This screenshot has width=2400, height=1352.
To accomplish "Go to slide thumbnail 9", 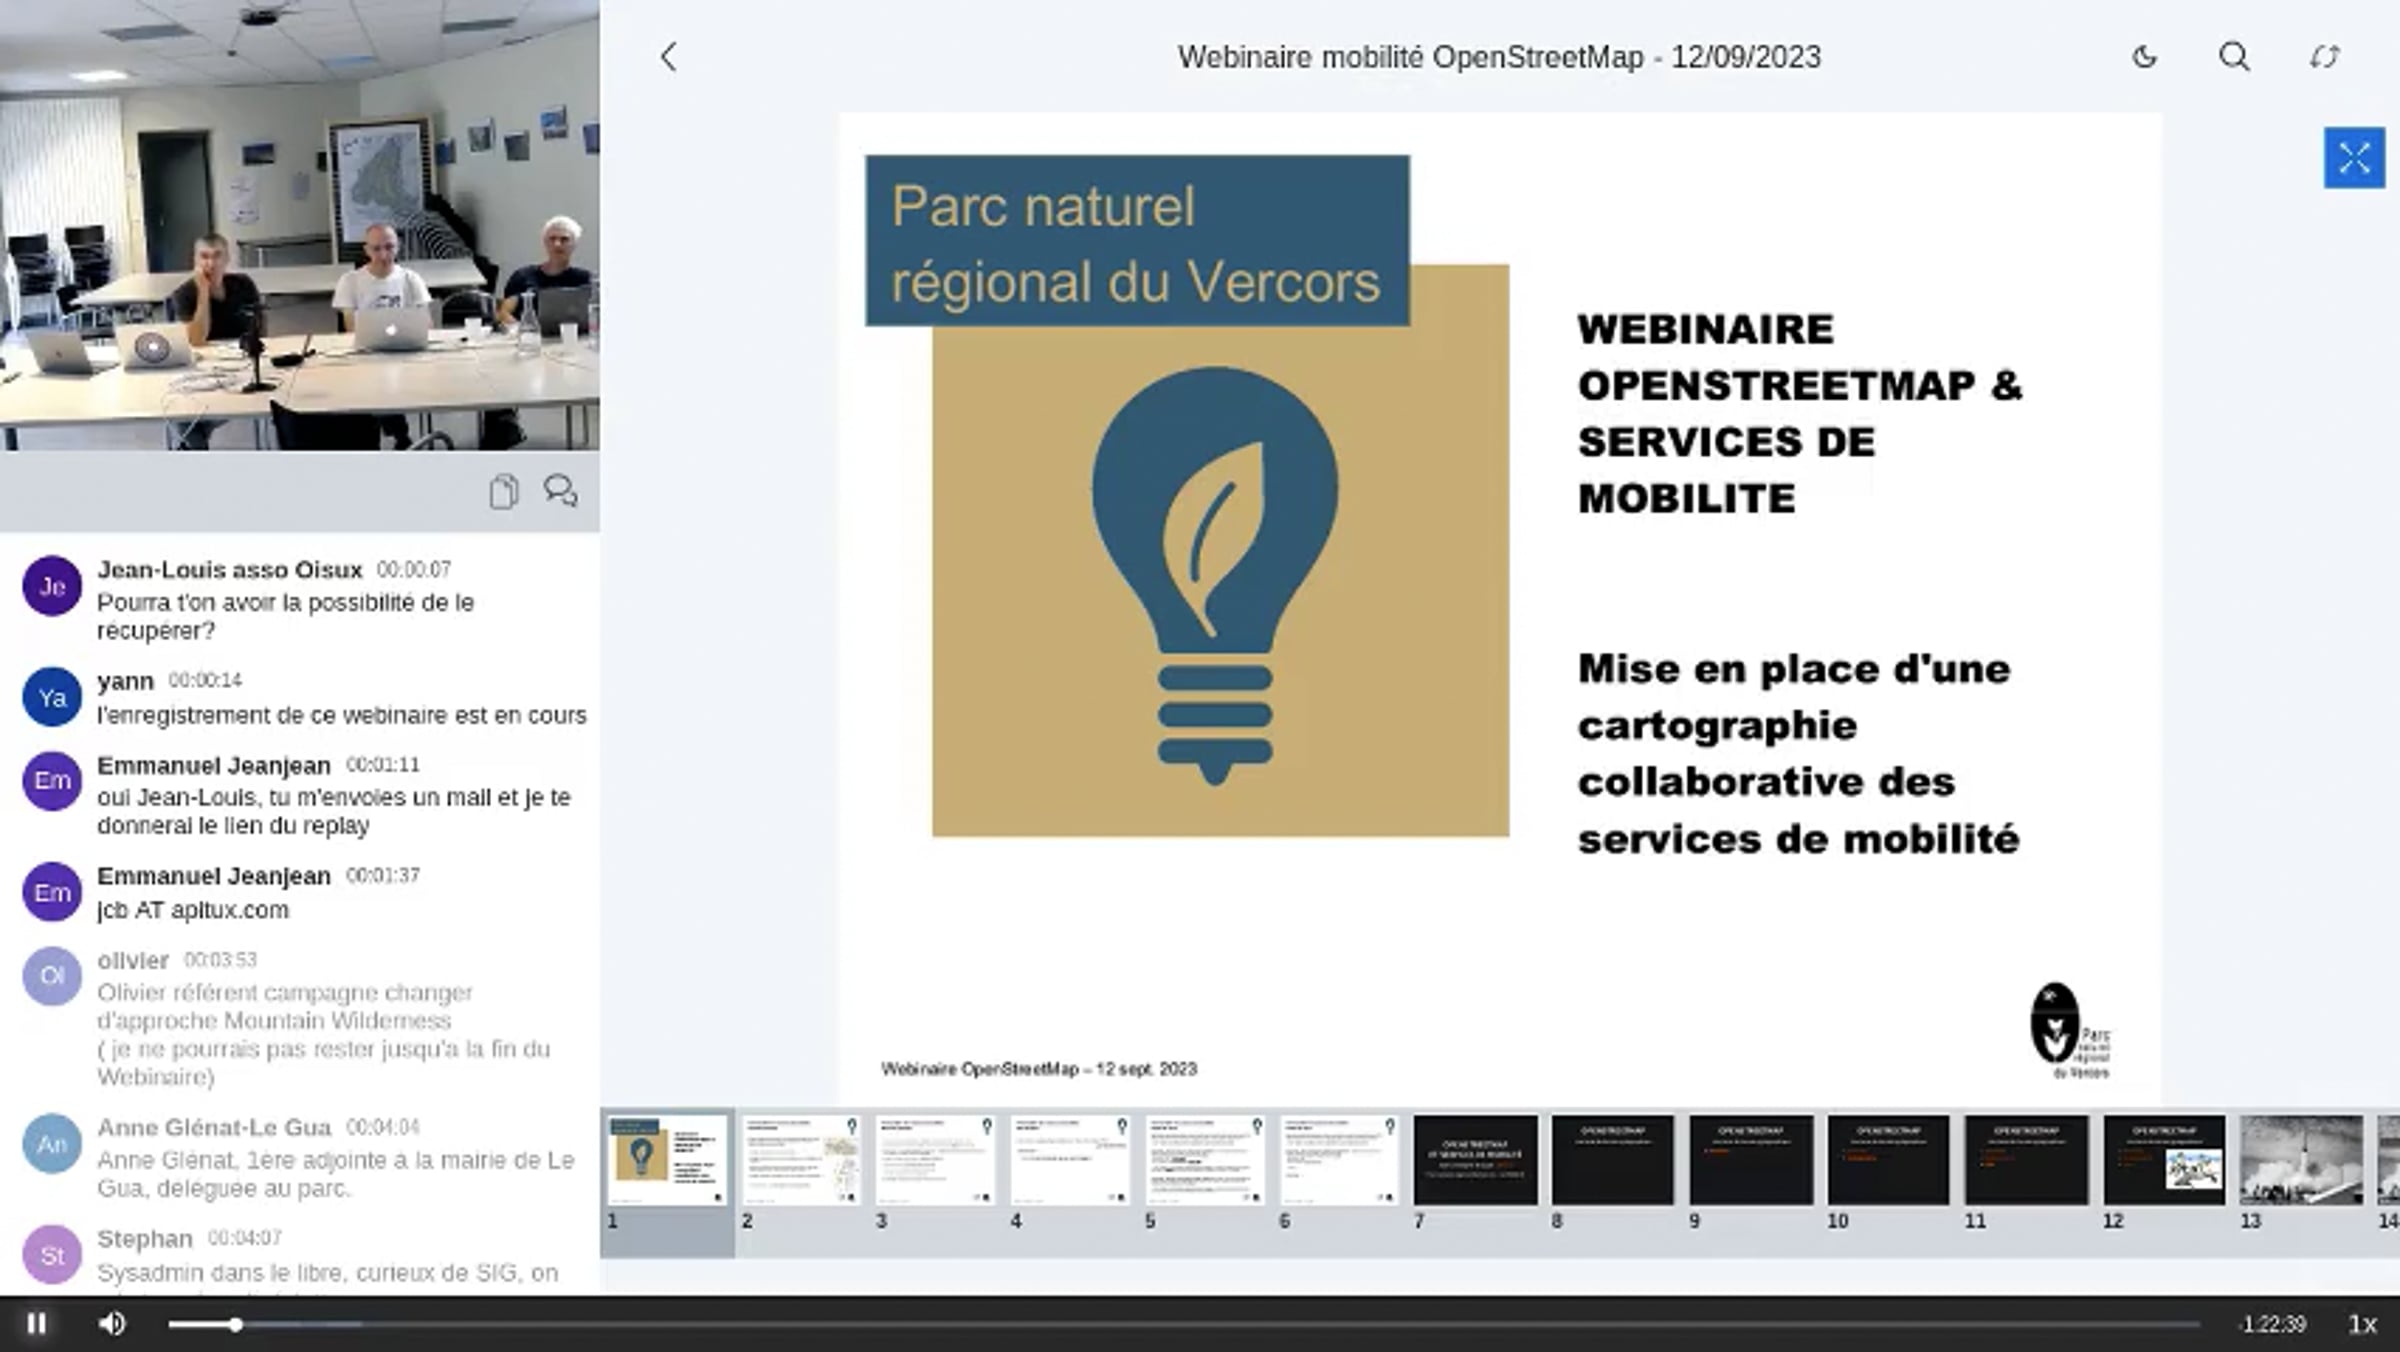I will pos(1751,1160).
